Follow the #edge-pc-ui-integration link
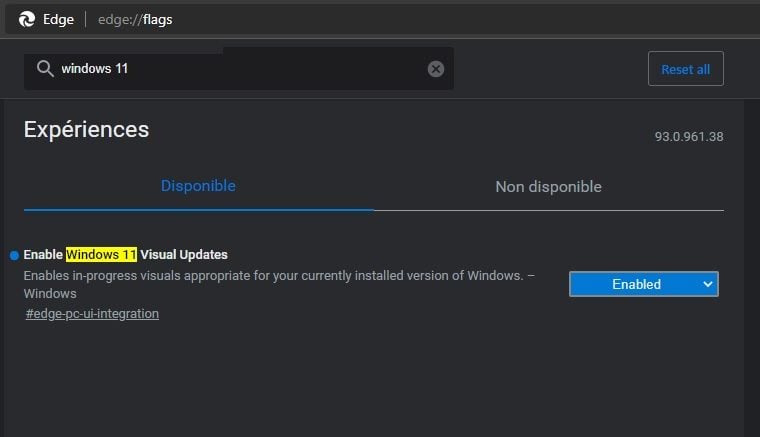 tap(92, 314)
